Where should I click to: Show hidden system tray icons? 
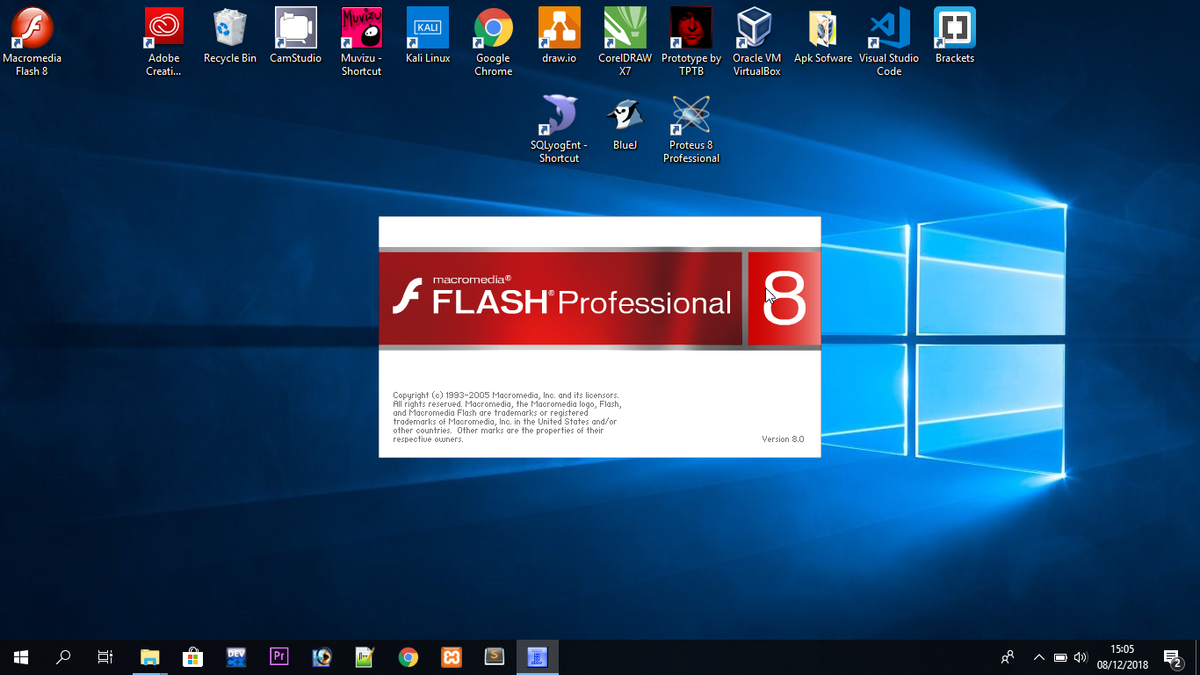point(1039,657)
